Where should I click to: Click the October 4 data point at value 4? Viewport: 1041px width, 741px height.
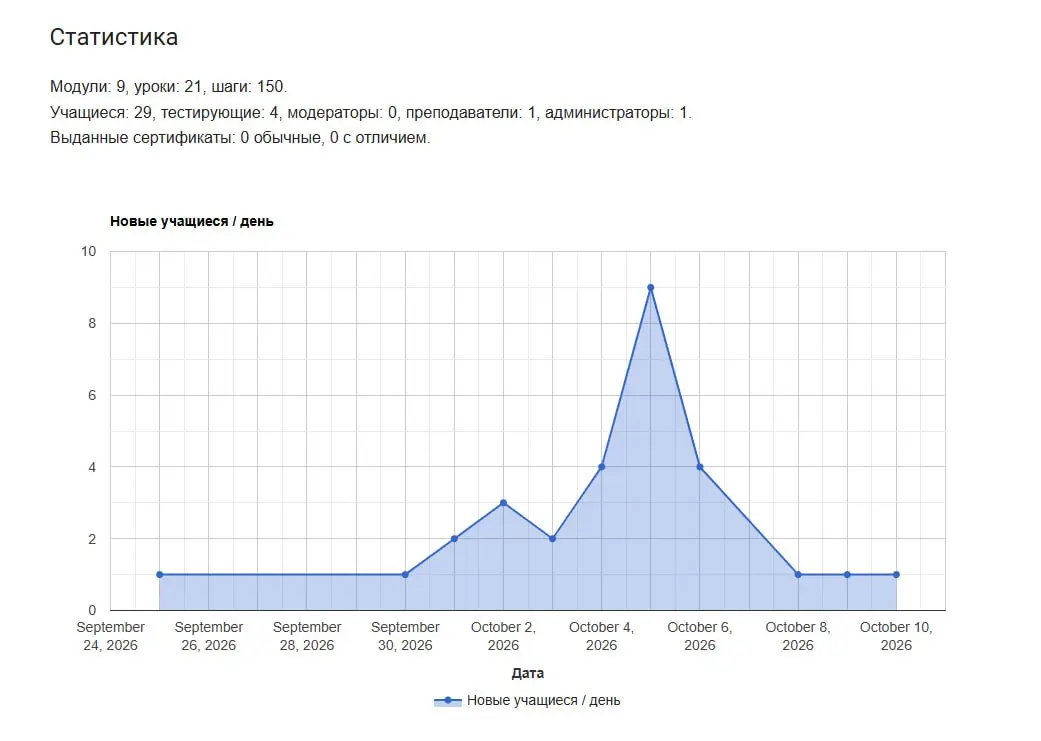coord(601,467)
